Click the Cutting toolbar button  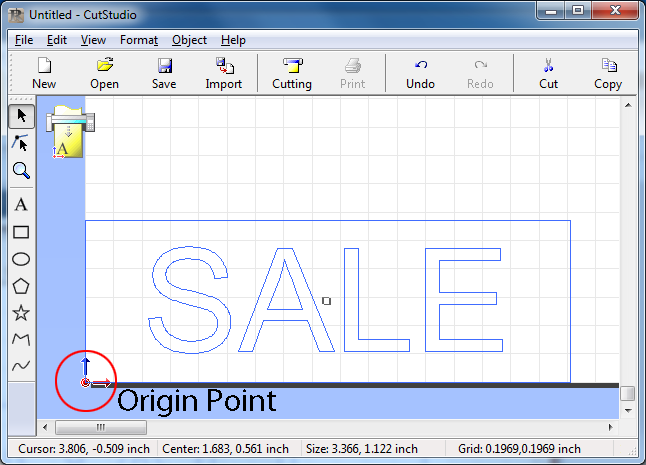(292, 73)
